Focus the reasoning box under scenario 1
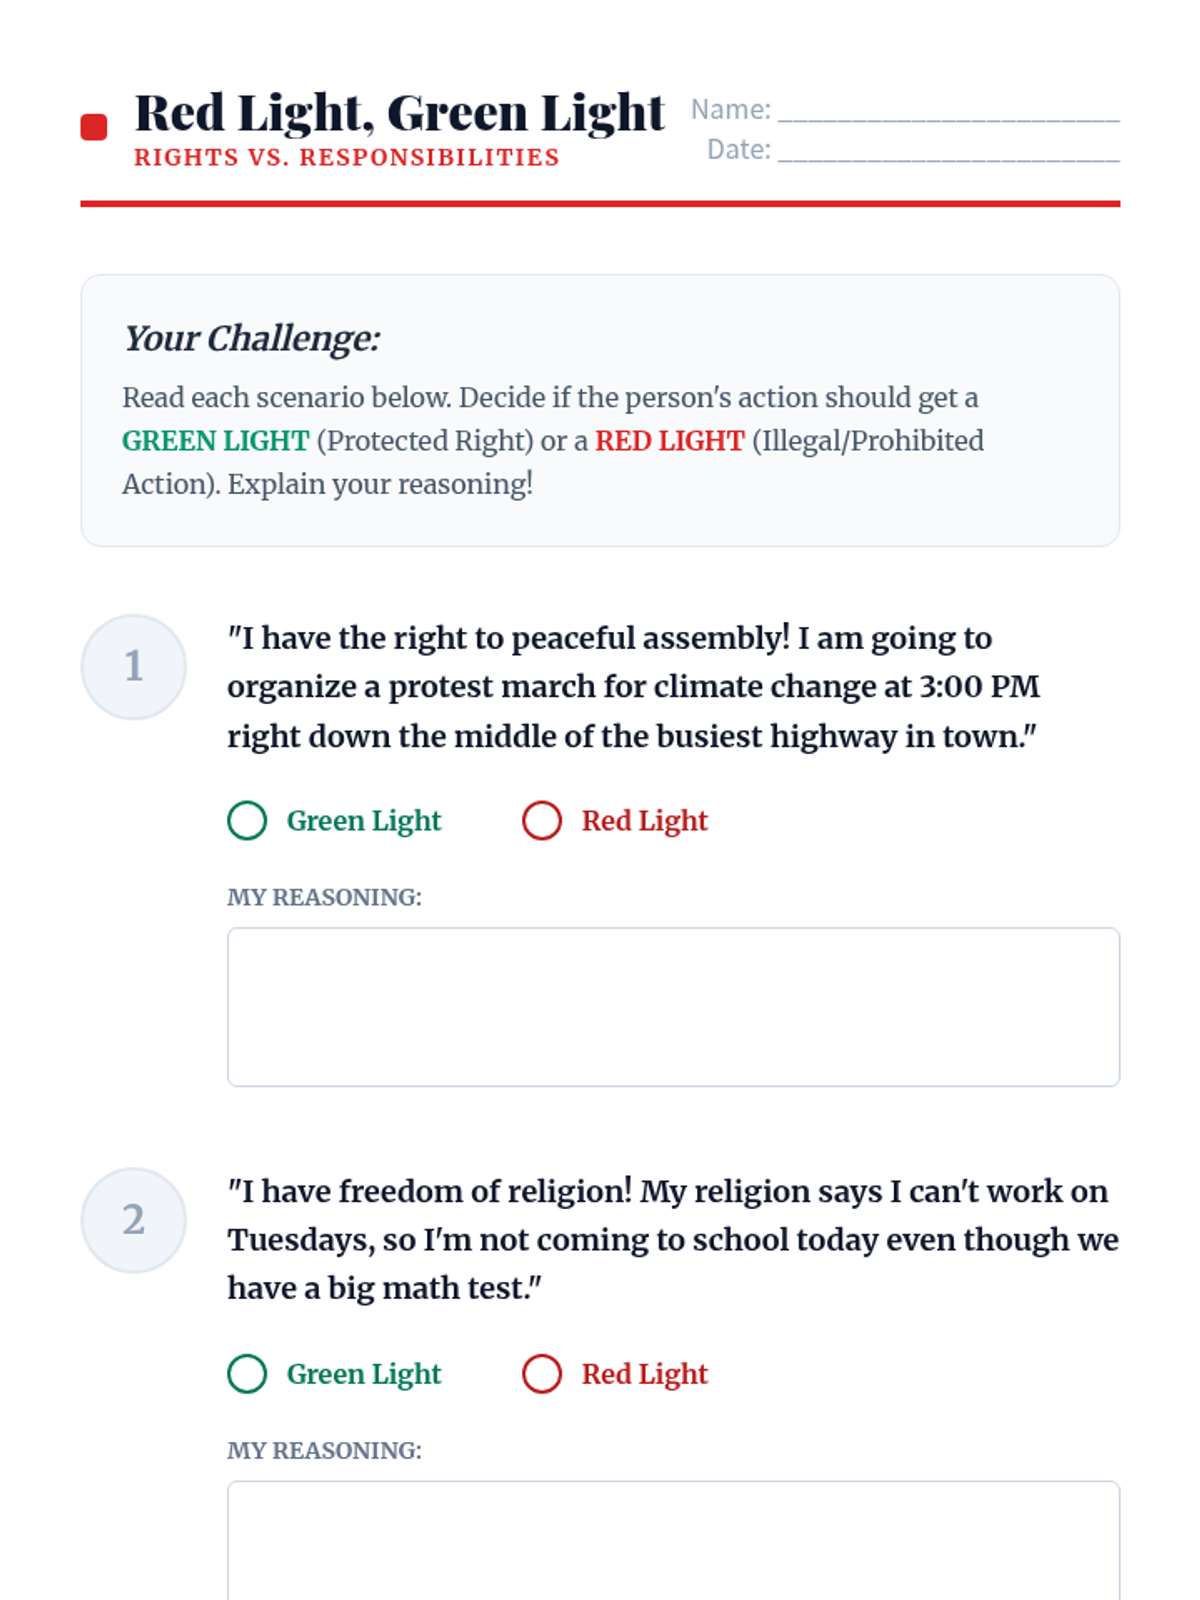This screenshot has height=1600, width=1200. coord(673,1006)
